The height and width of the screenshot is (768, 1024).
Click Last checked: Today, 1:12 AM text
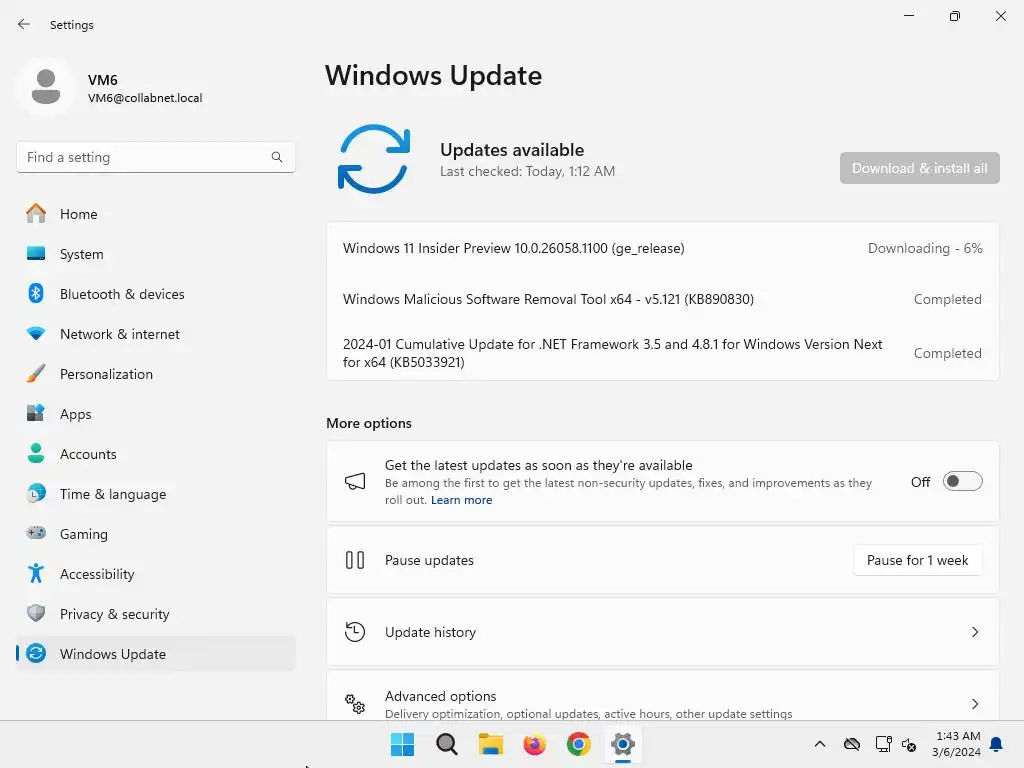click(x=528, y=171)
